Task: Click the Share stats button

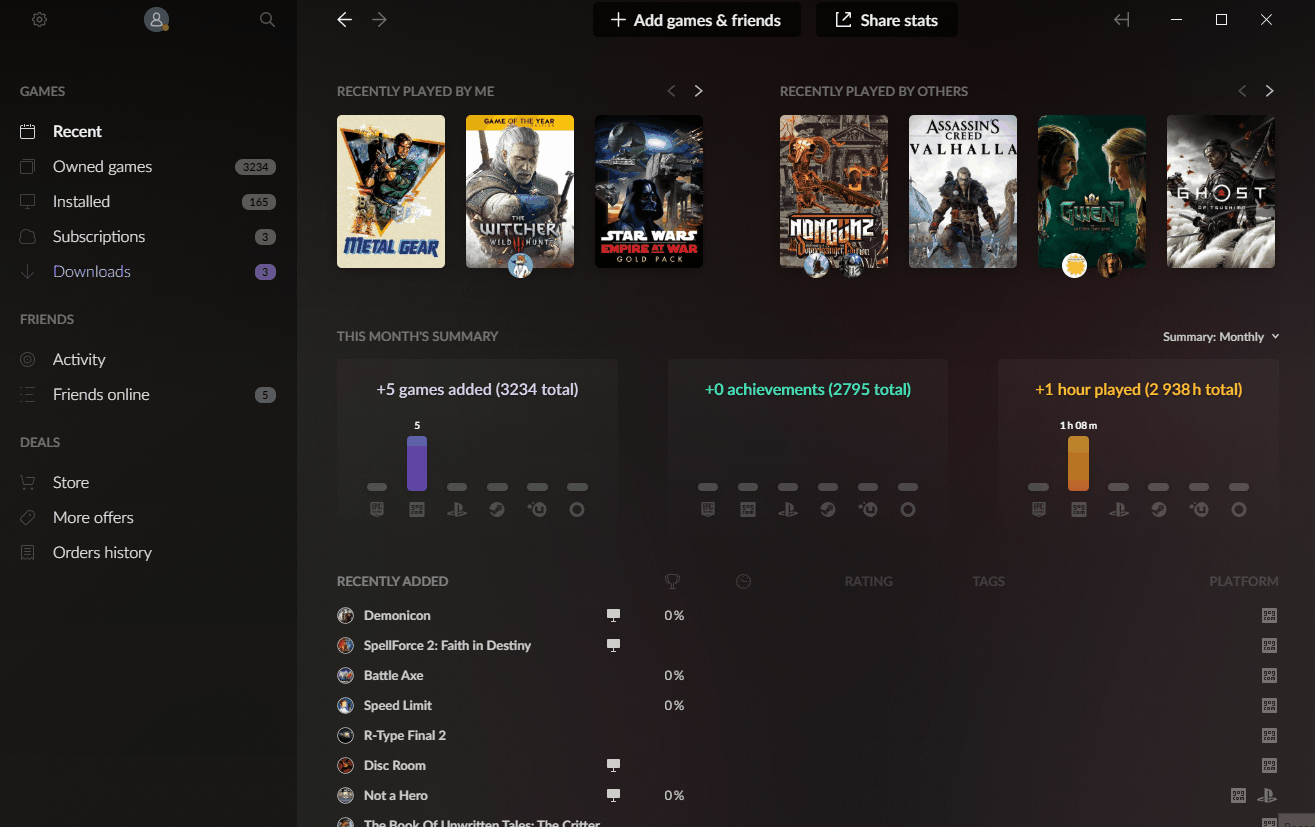Action: [x=887, y=20]
